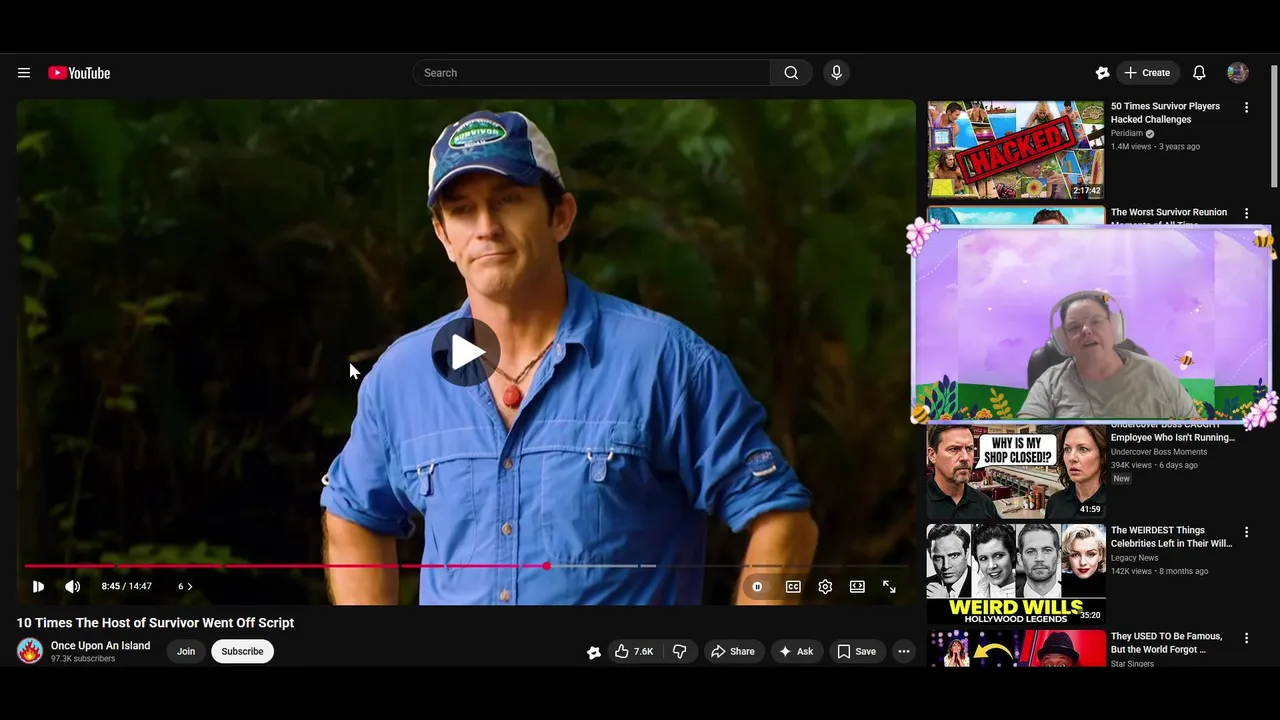Open the Legacy News channel link
Viewport: 1280px width, 720px height.
1135,558
